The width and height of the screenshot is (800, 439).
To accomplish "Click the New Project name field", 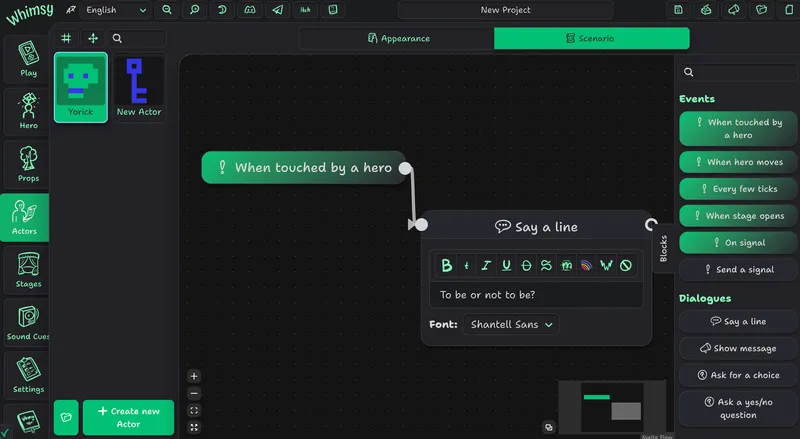I will [x=506, y=10].
